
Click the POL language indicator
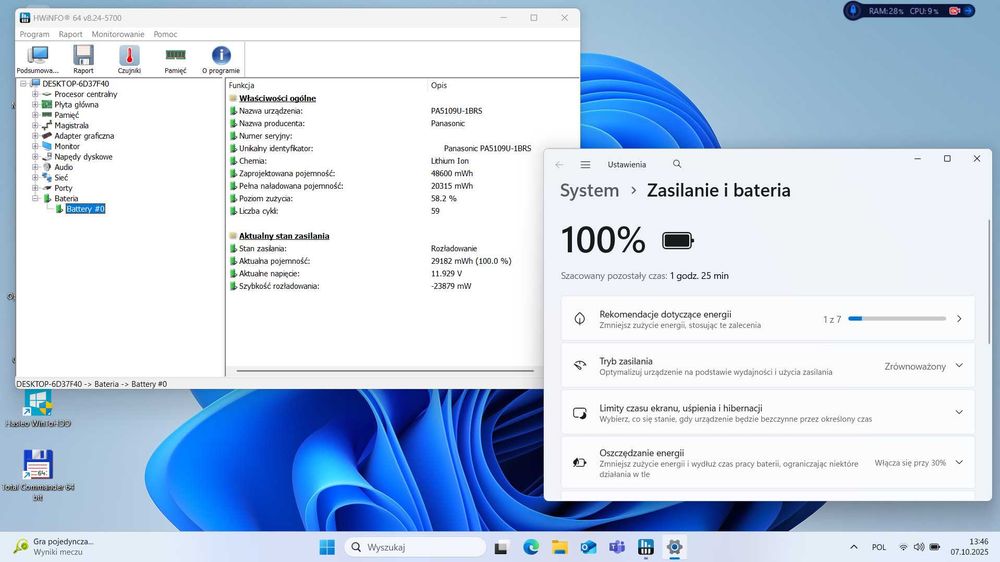click(x=879, y=547)
